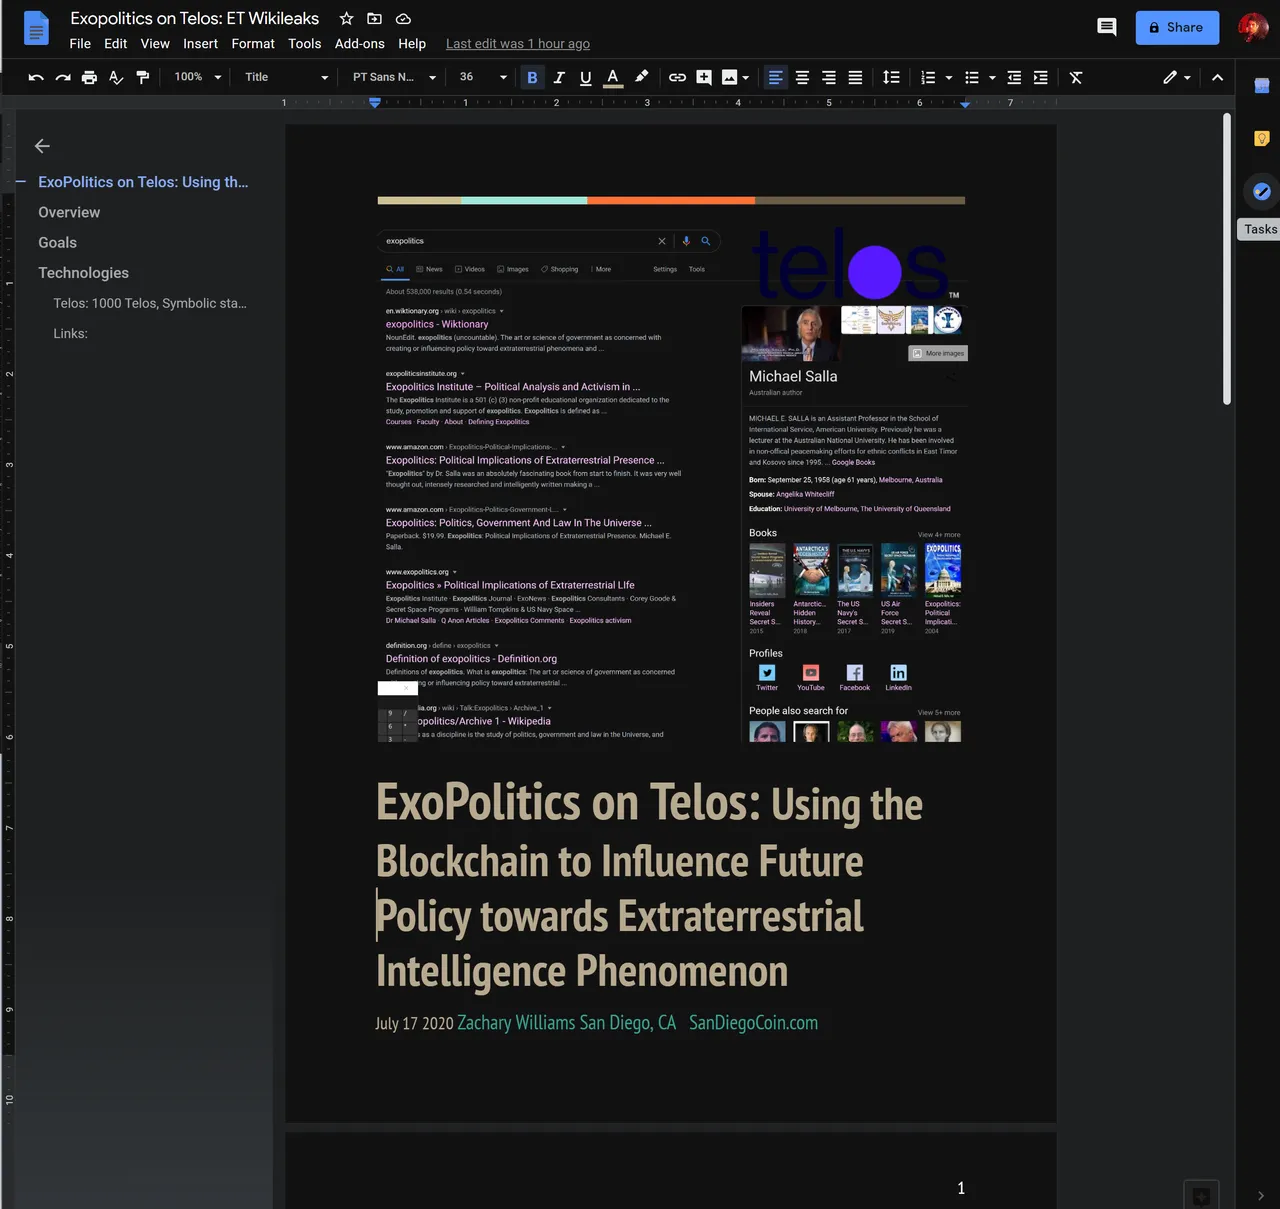Viewport: 1280px width, 1209px height.
Task: Open the font size 36 dropdown
Action: [483, 77]
